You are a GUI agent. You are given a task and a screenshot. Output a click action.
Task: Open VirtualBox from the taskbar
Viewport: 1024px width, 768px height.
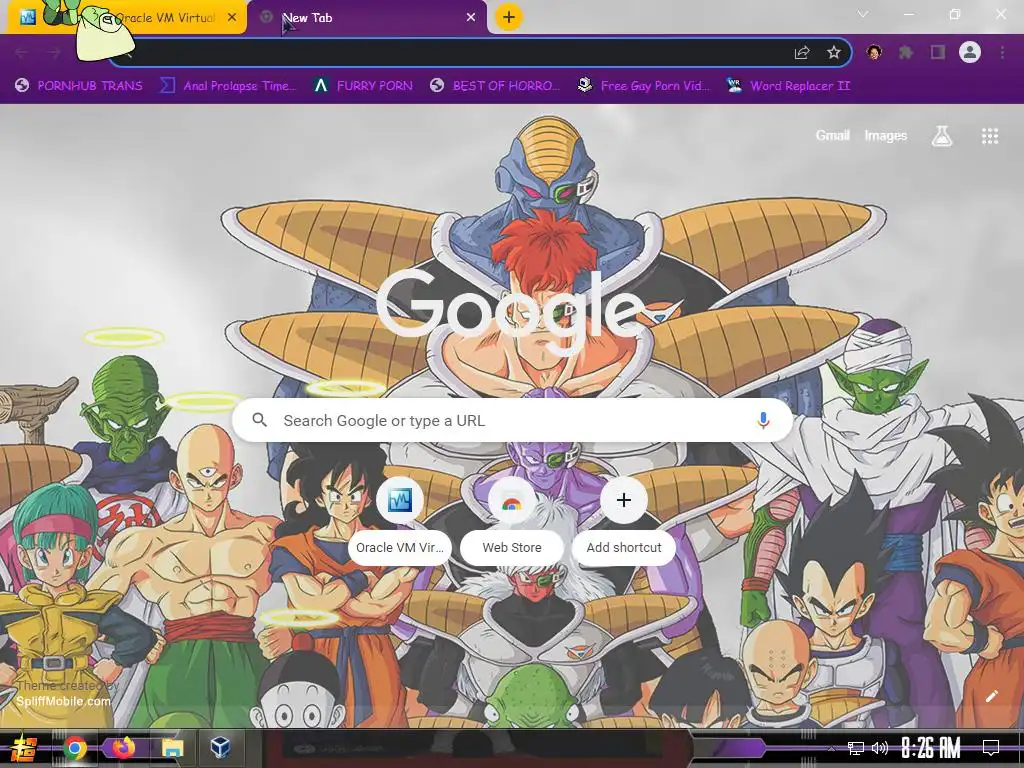[x=221, y=748]
